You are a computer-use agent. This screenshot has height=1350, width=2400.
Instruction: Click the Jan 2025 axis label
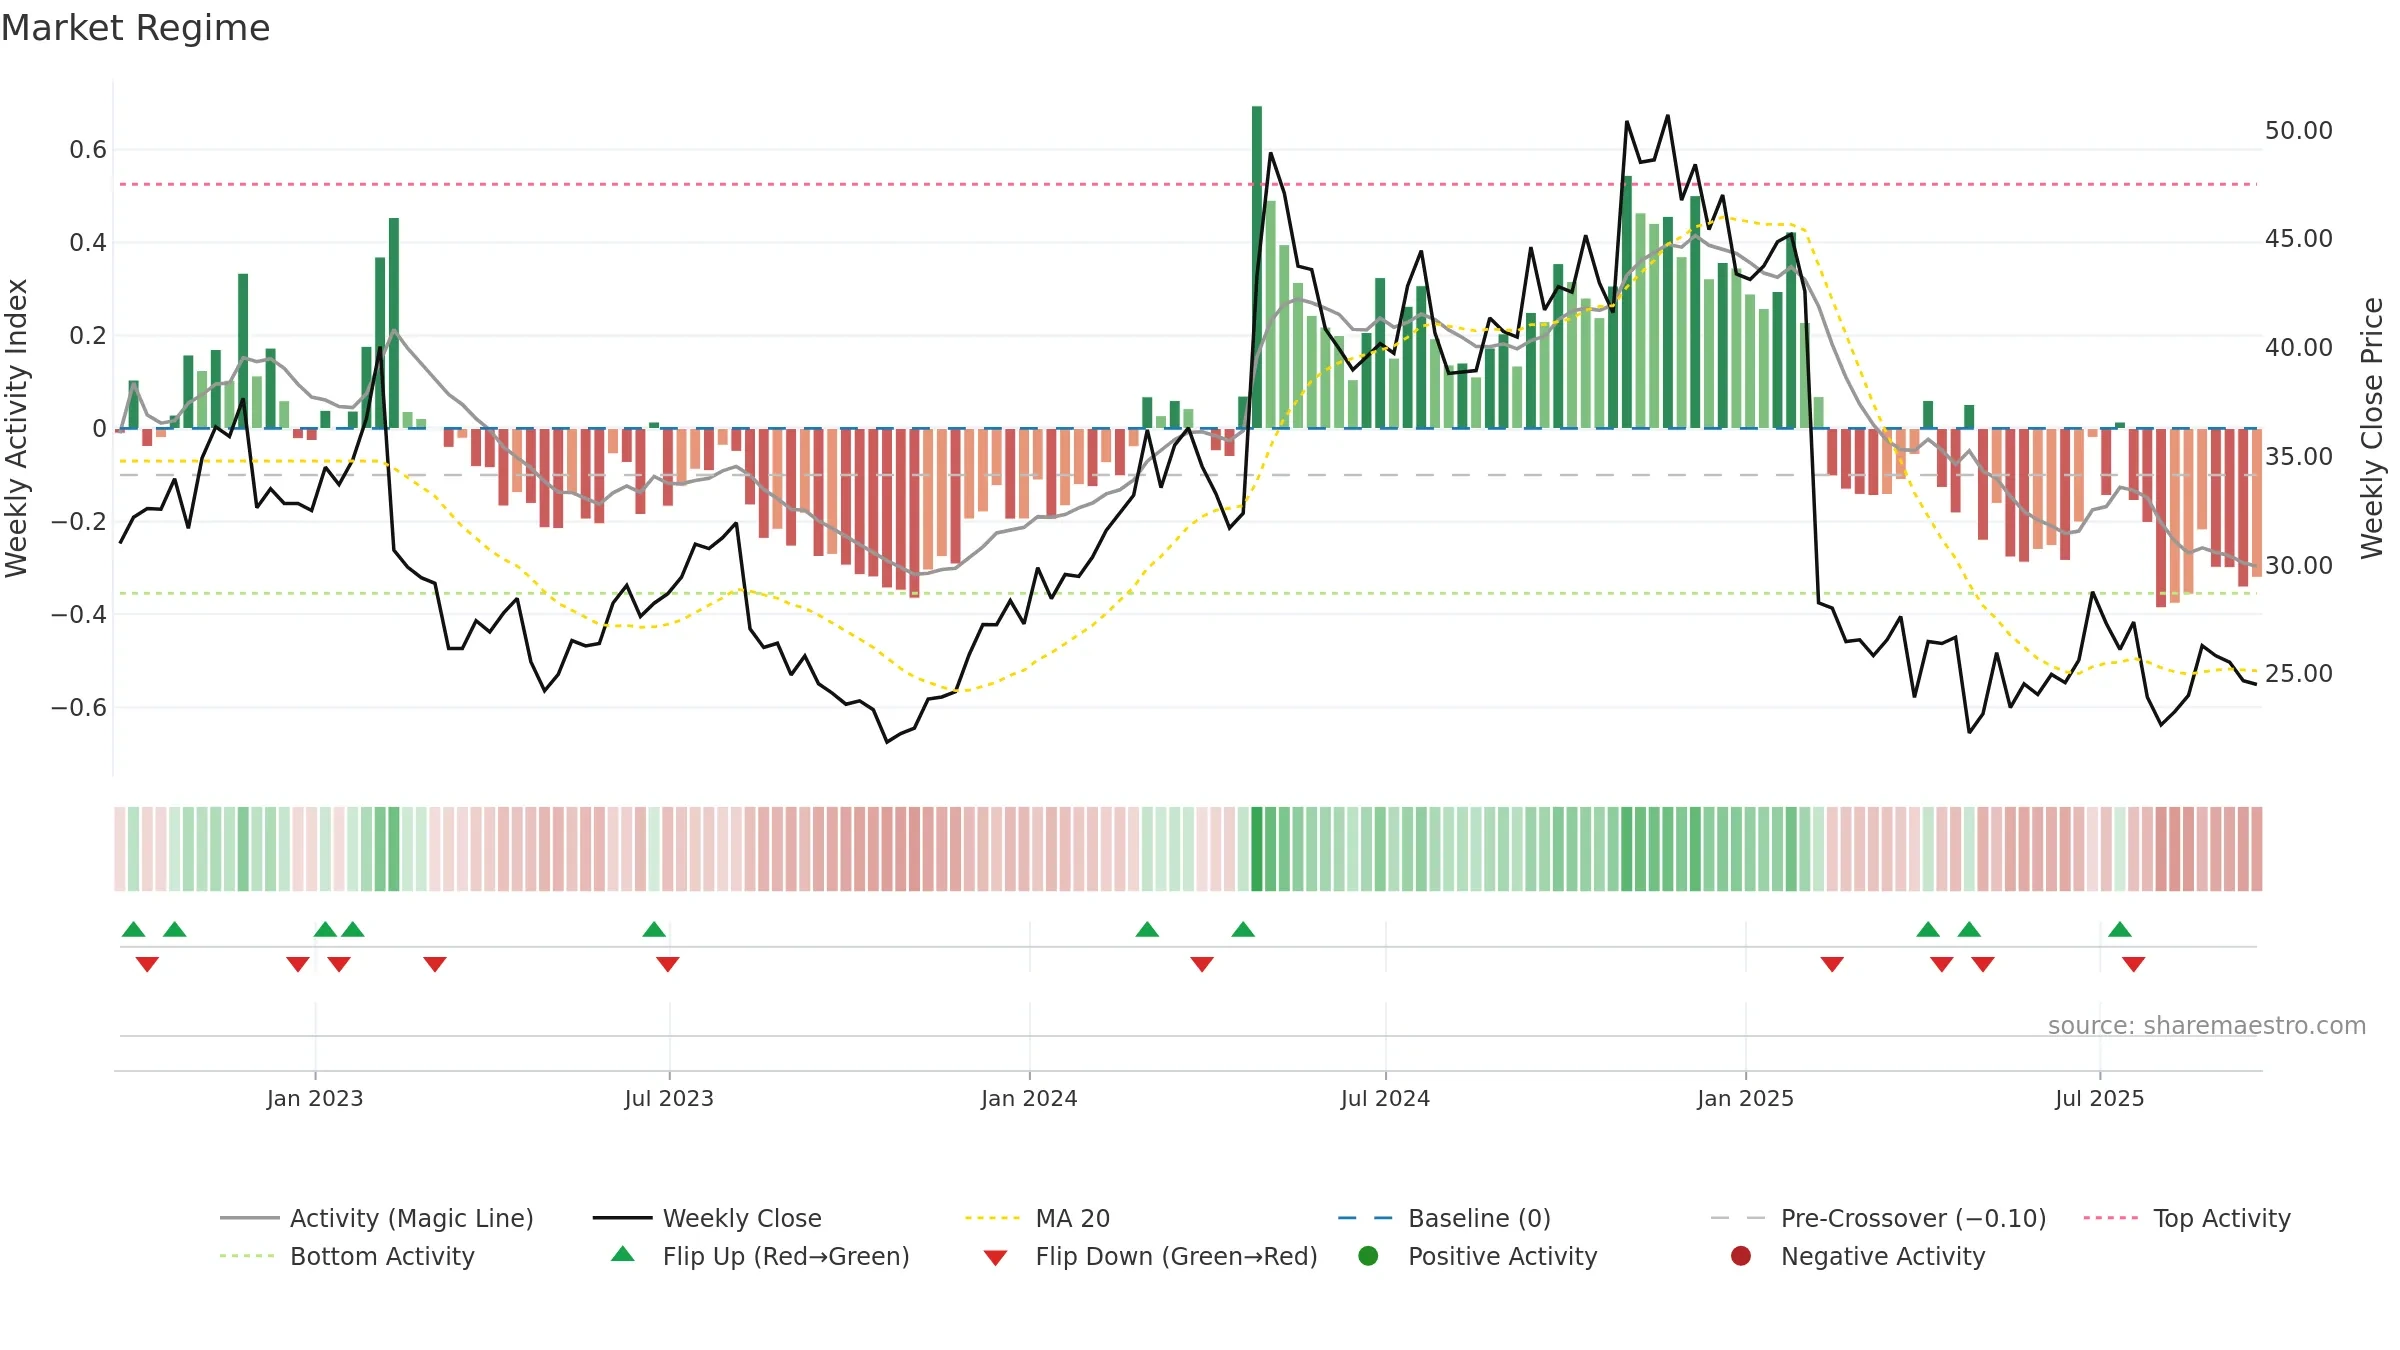[1745, 1098]
